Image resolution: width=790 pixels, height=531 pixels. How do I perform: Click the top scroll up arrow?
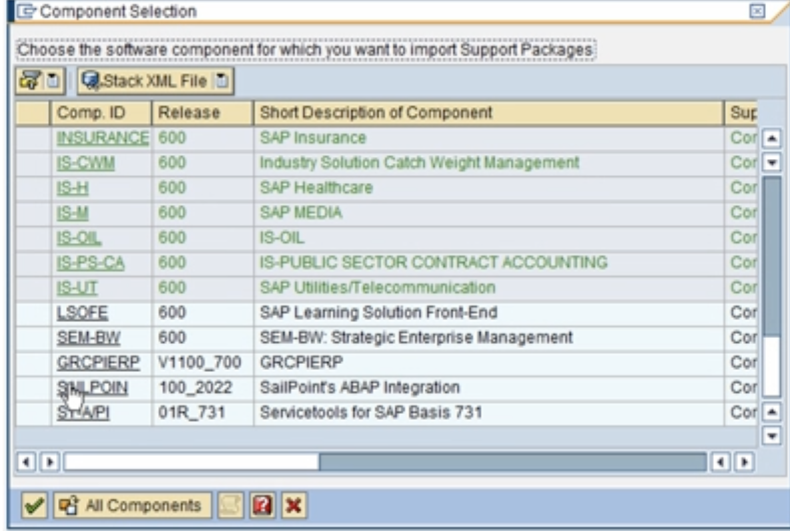click(772, 138)
